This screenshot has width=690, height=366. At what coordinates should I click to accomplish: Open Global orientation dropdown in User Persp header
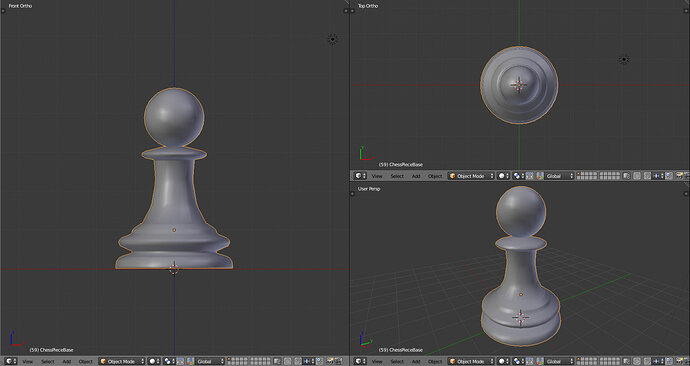[x=560, y=361]
